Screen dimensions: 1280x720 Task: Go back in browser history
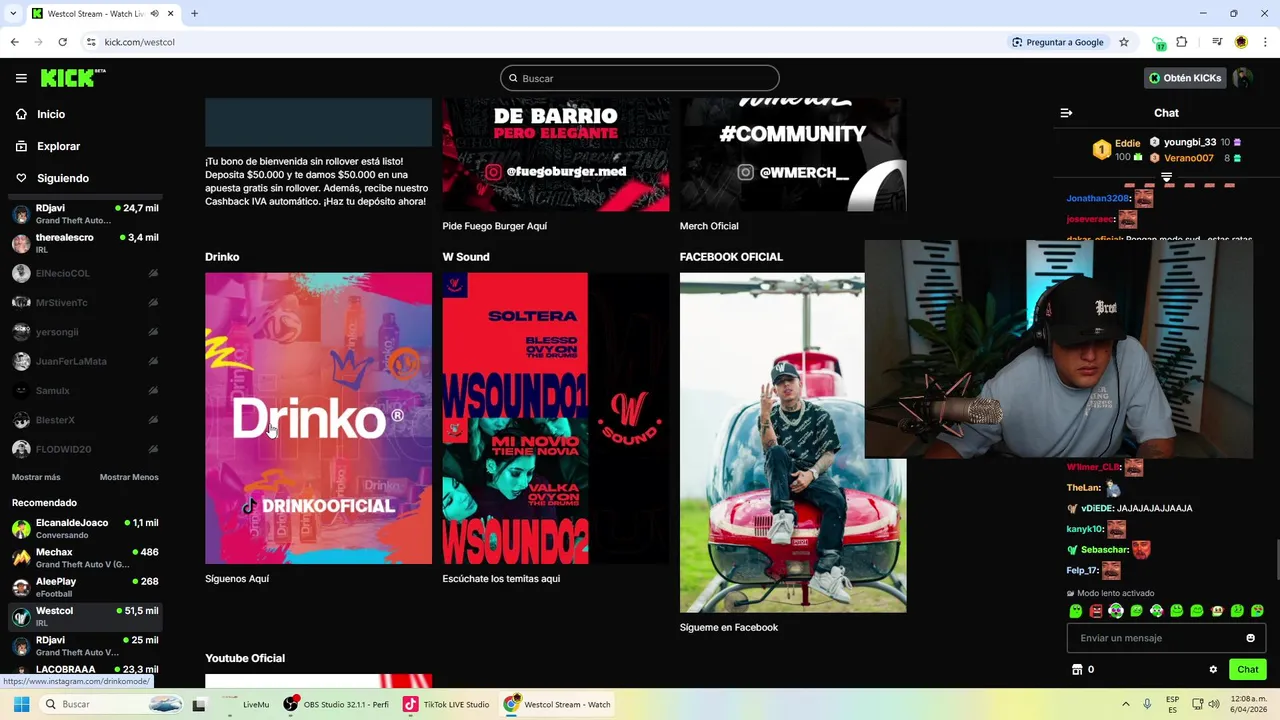pyautogui.click(x=15, y=42)
